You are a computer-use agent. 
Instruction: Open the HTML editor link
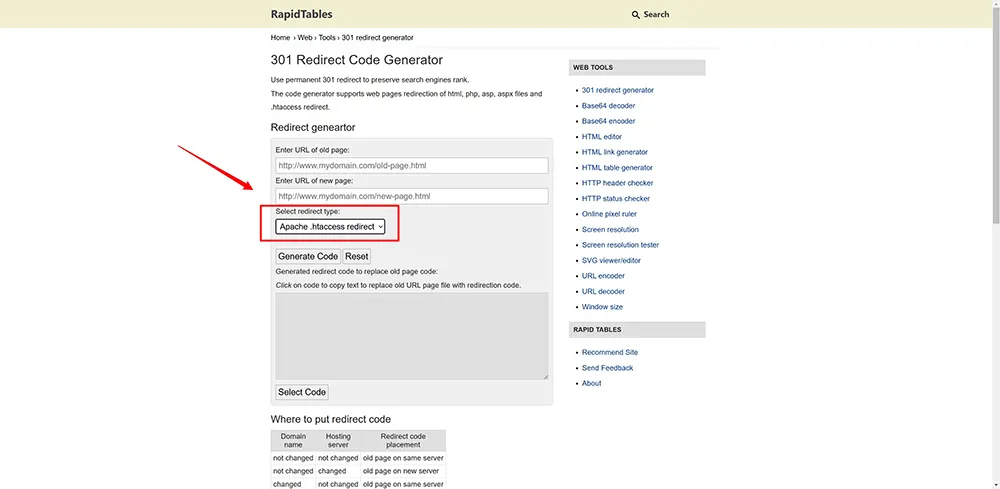click(601, 137)
